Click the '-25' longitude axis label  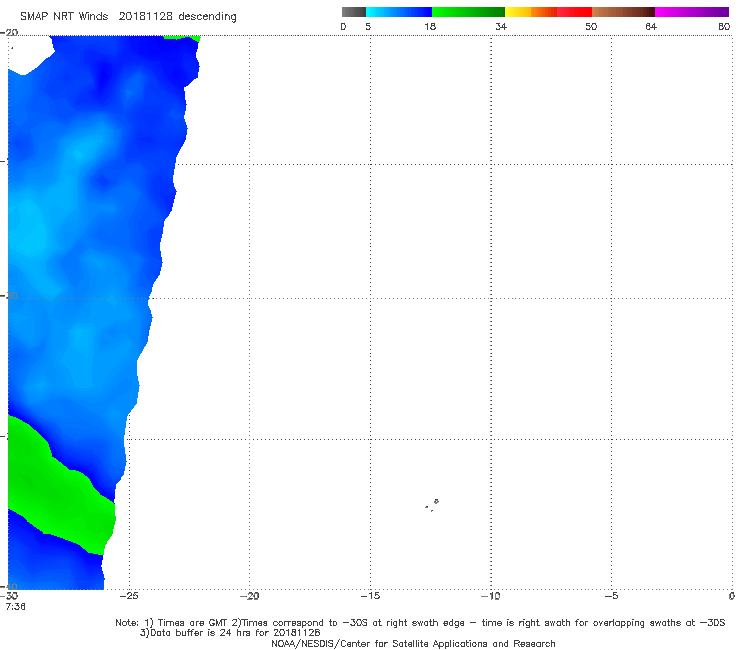[x=129, y=596]
